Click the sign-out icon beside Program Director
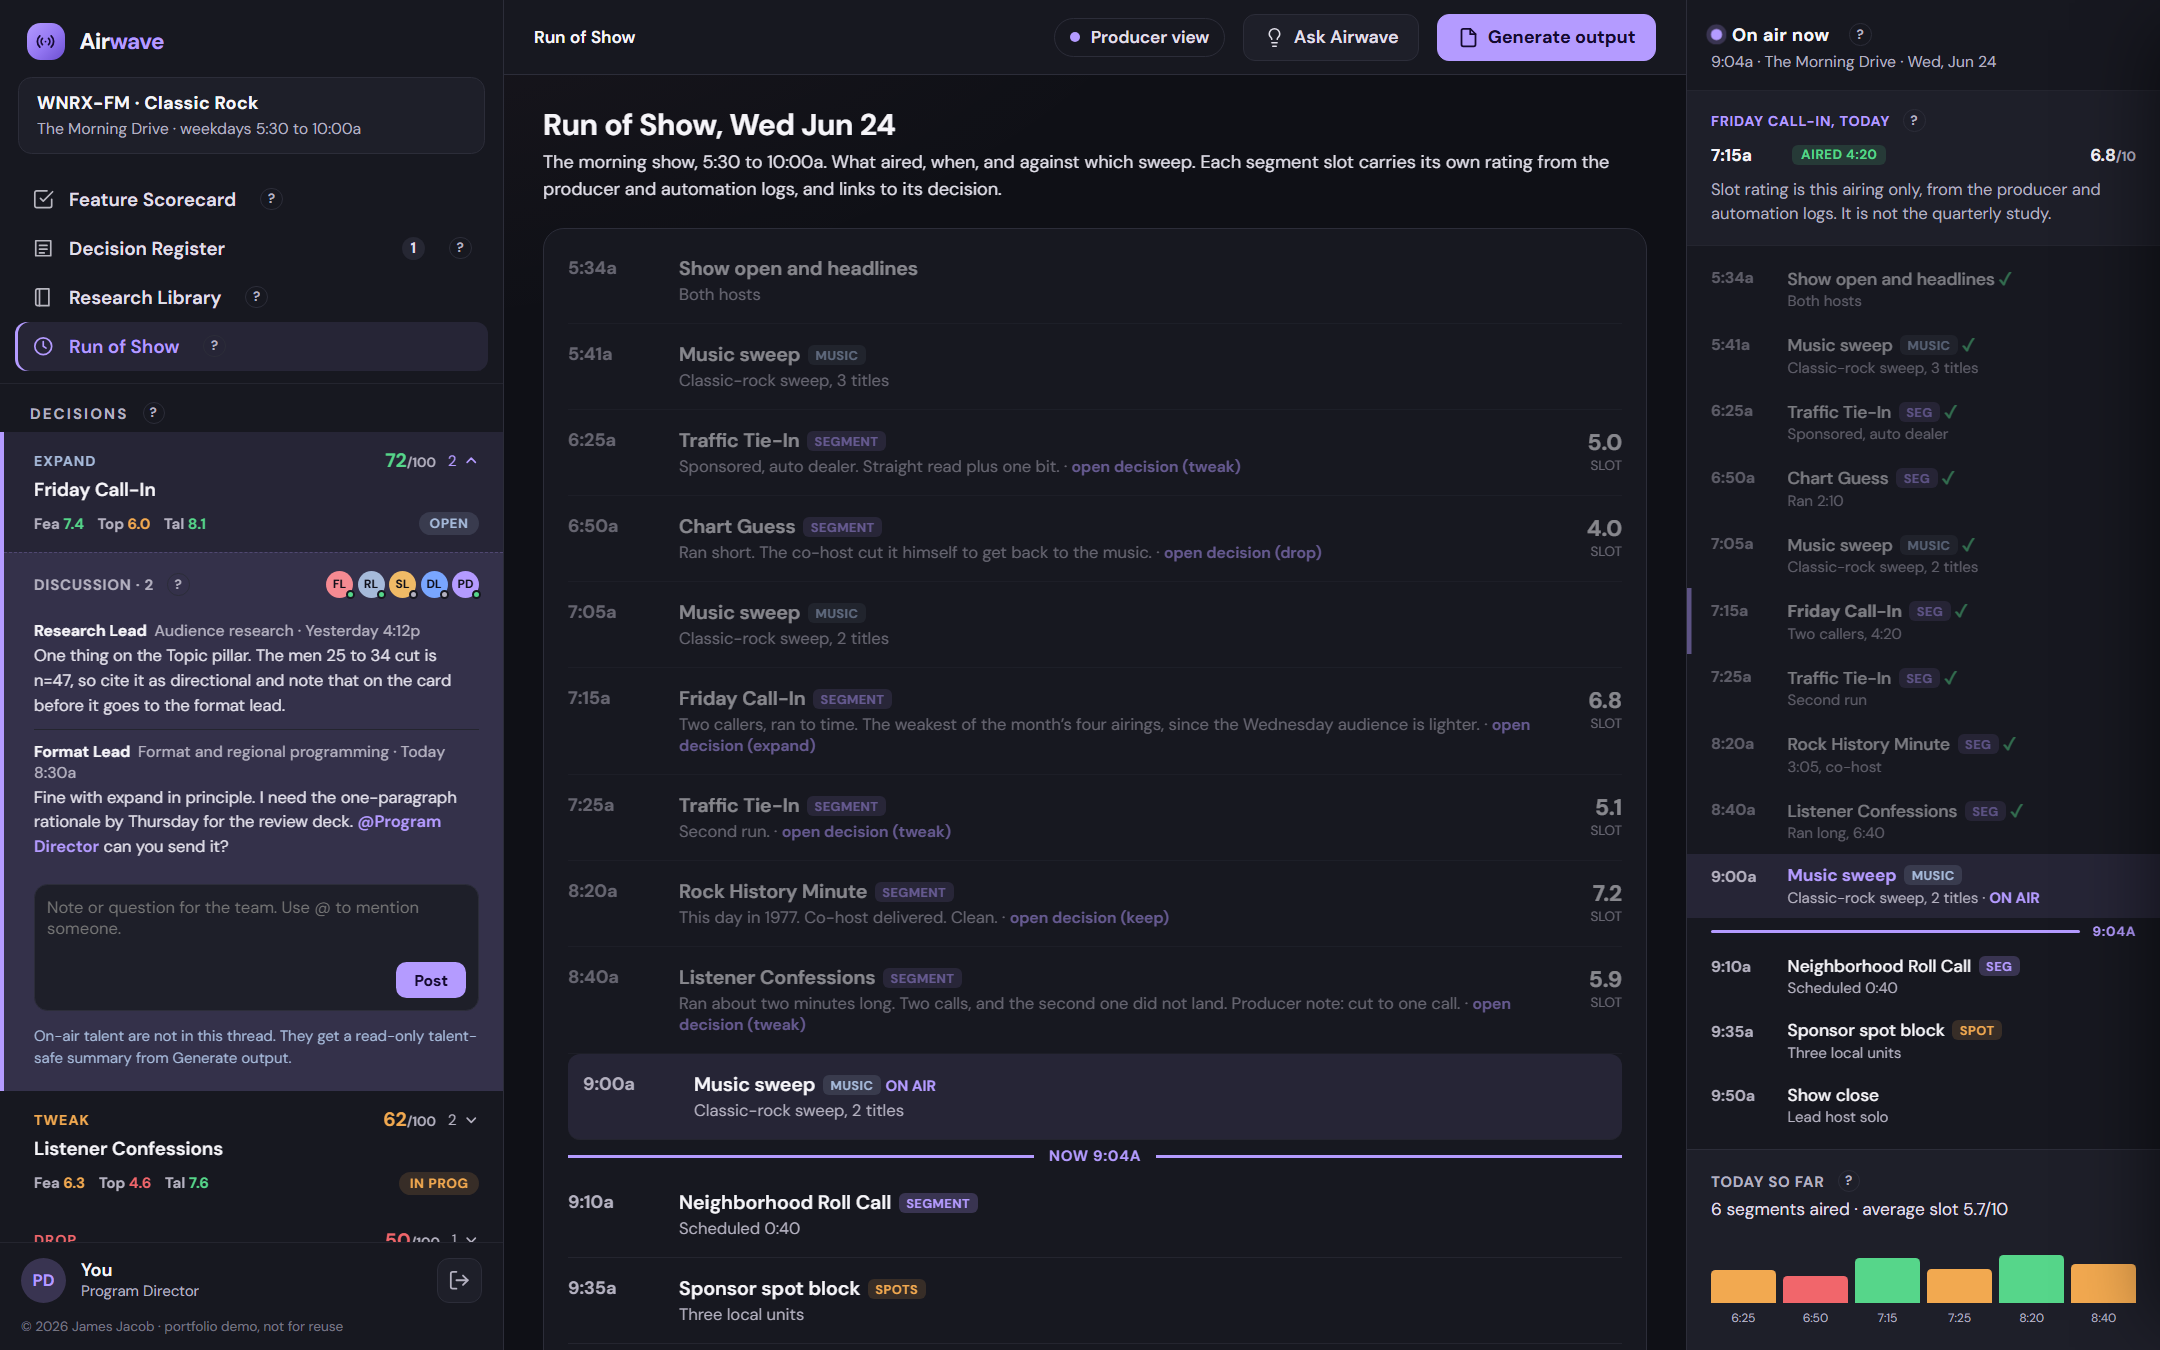This screenshot has height=1350, width=2160. point(459,1280)
